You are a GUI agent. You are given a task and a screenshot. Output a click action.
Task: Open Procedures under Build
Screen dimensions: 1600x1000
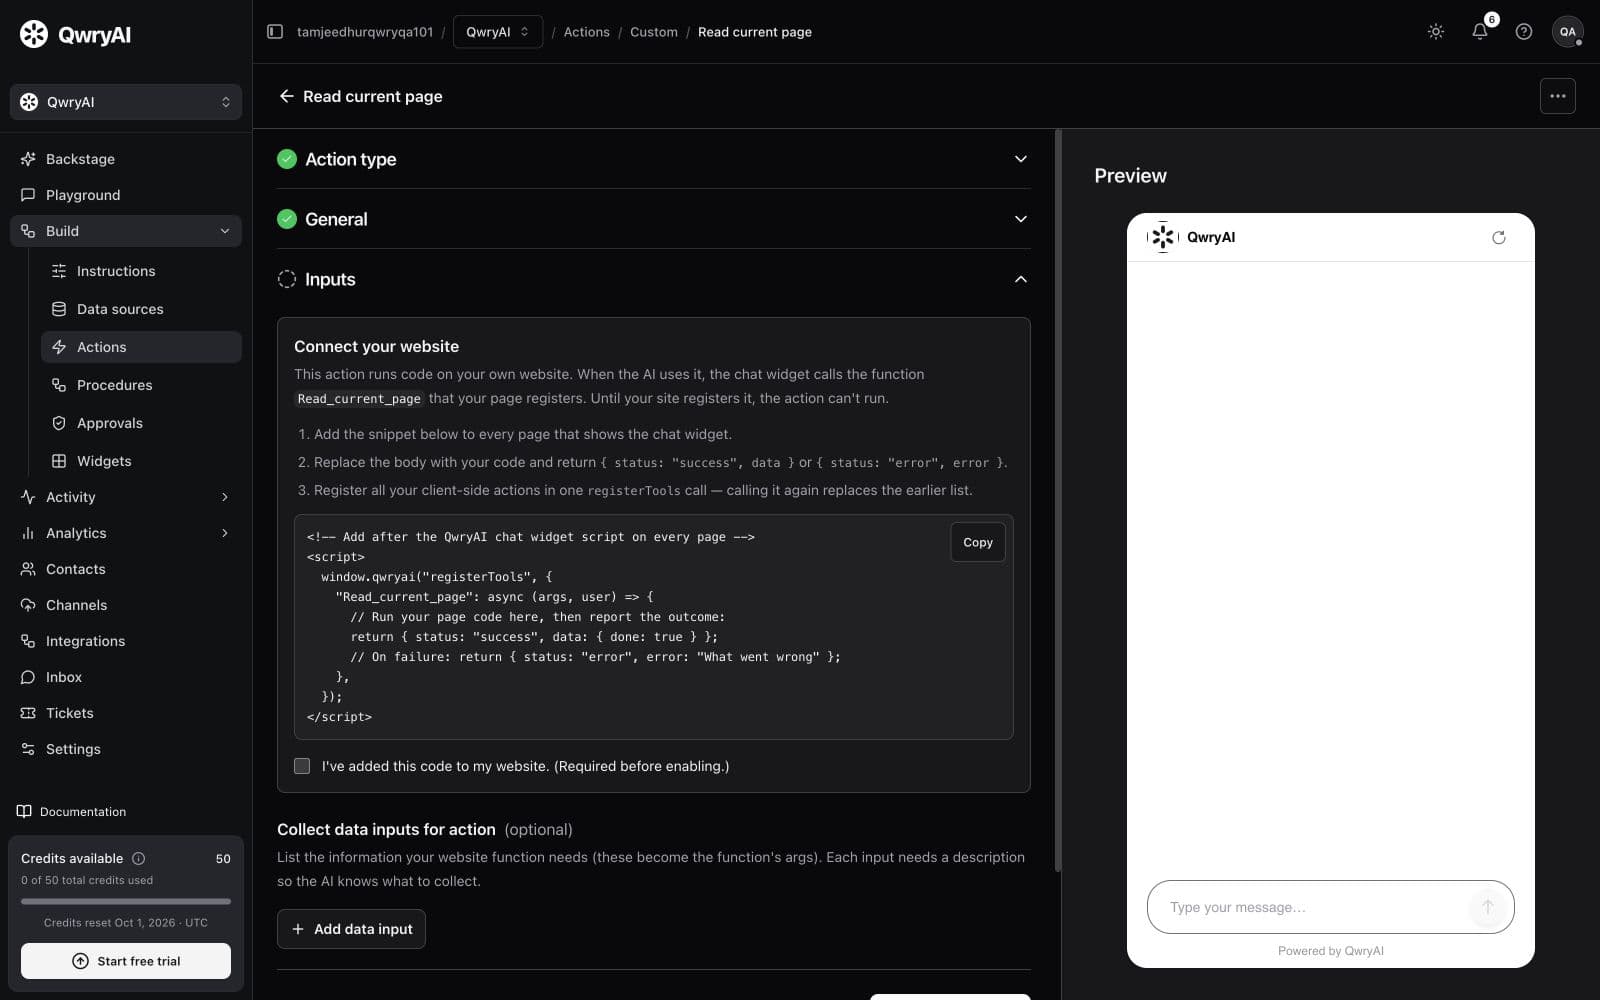pyautogui.click(x=141, y=385)
